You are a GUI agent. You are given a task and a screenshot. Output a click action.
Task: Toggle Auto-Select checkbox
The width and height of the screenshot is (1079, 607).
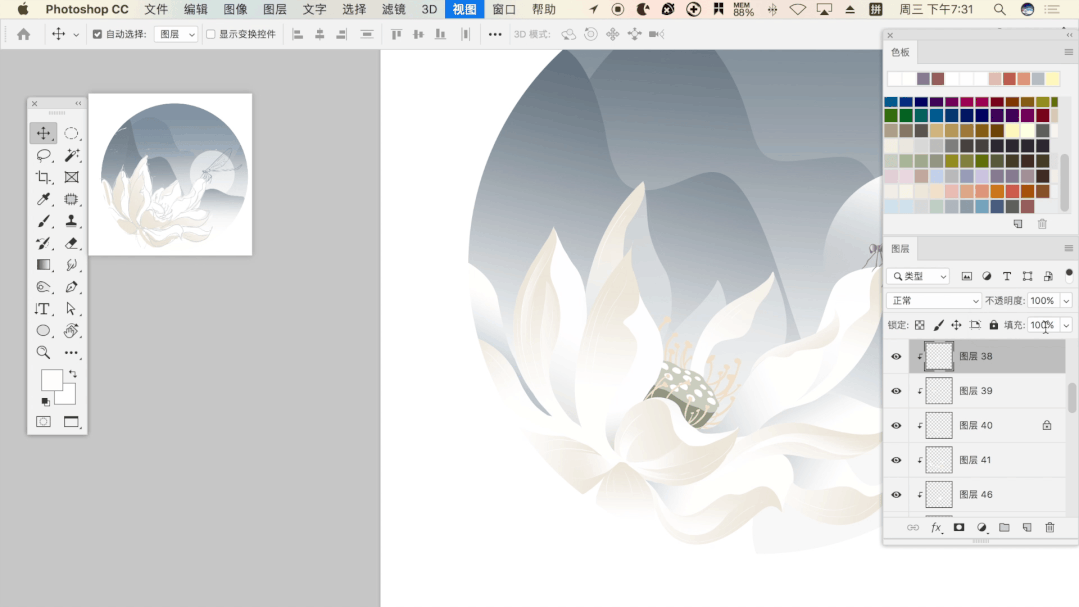pos(97,34)
